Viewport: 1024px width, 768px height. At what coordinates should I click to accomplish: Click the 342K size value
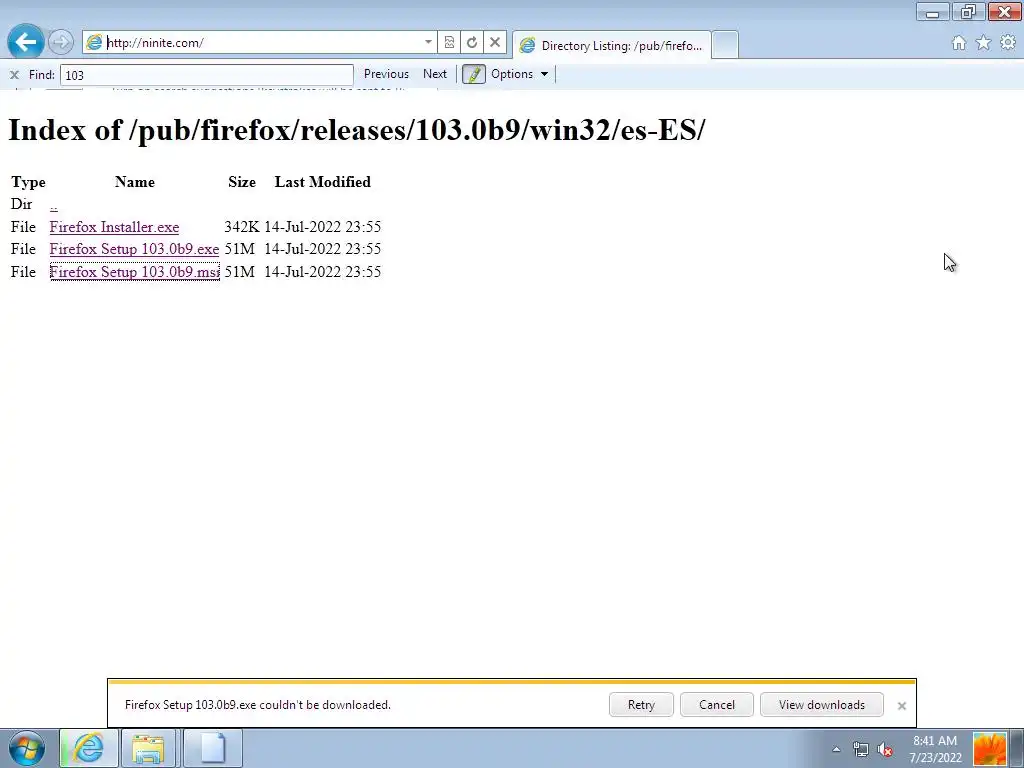[x=242, y=227]
